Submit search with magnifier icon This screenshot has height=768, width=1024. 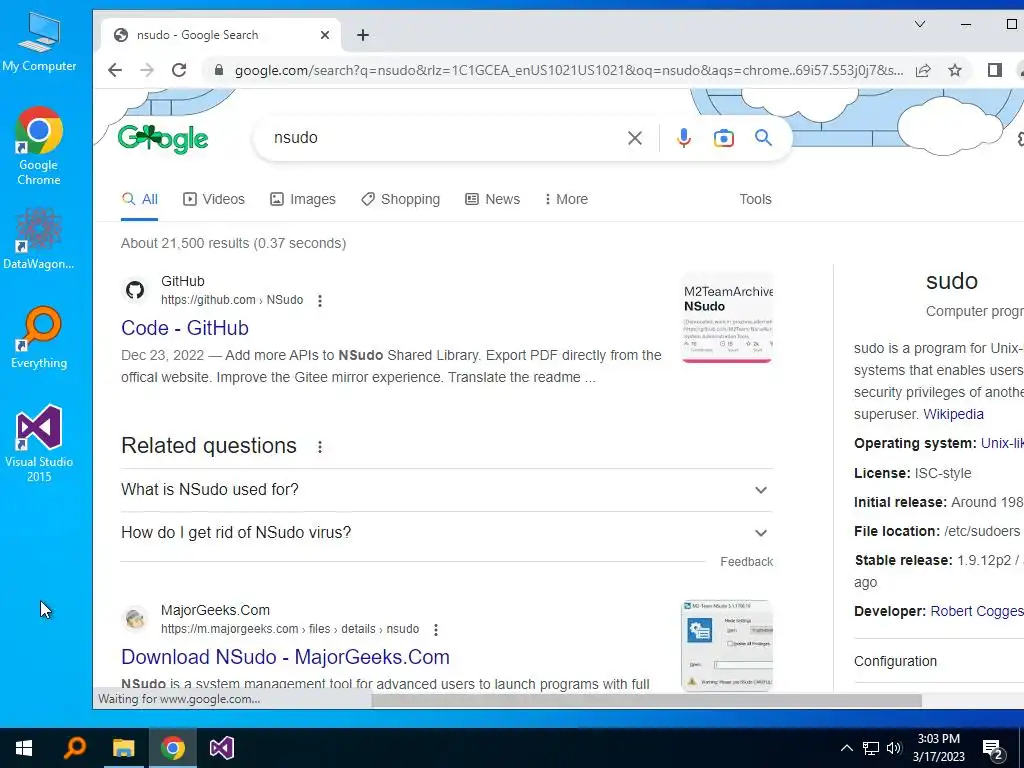(x=763, y=138)
